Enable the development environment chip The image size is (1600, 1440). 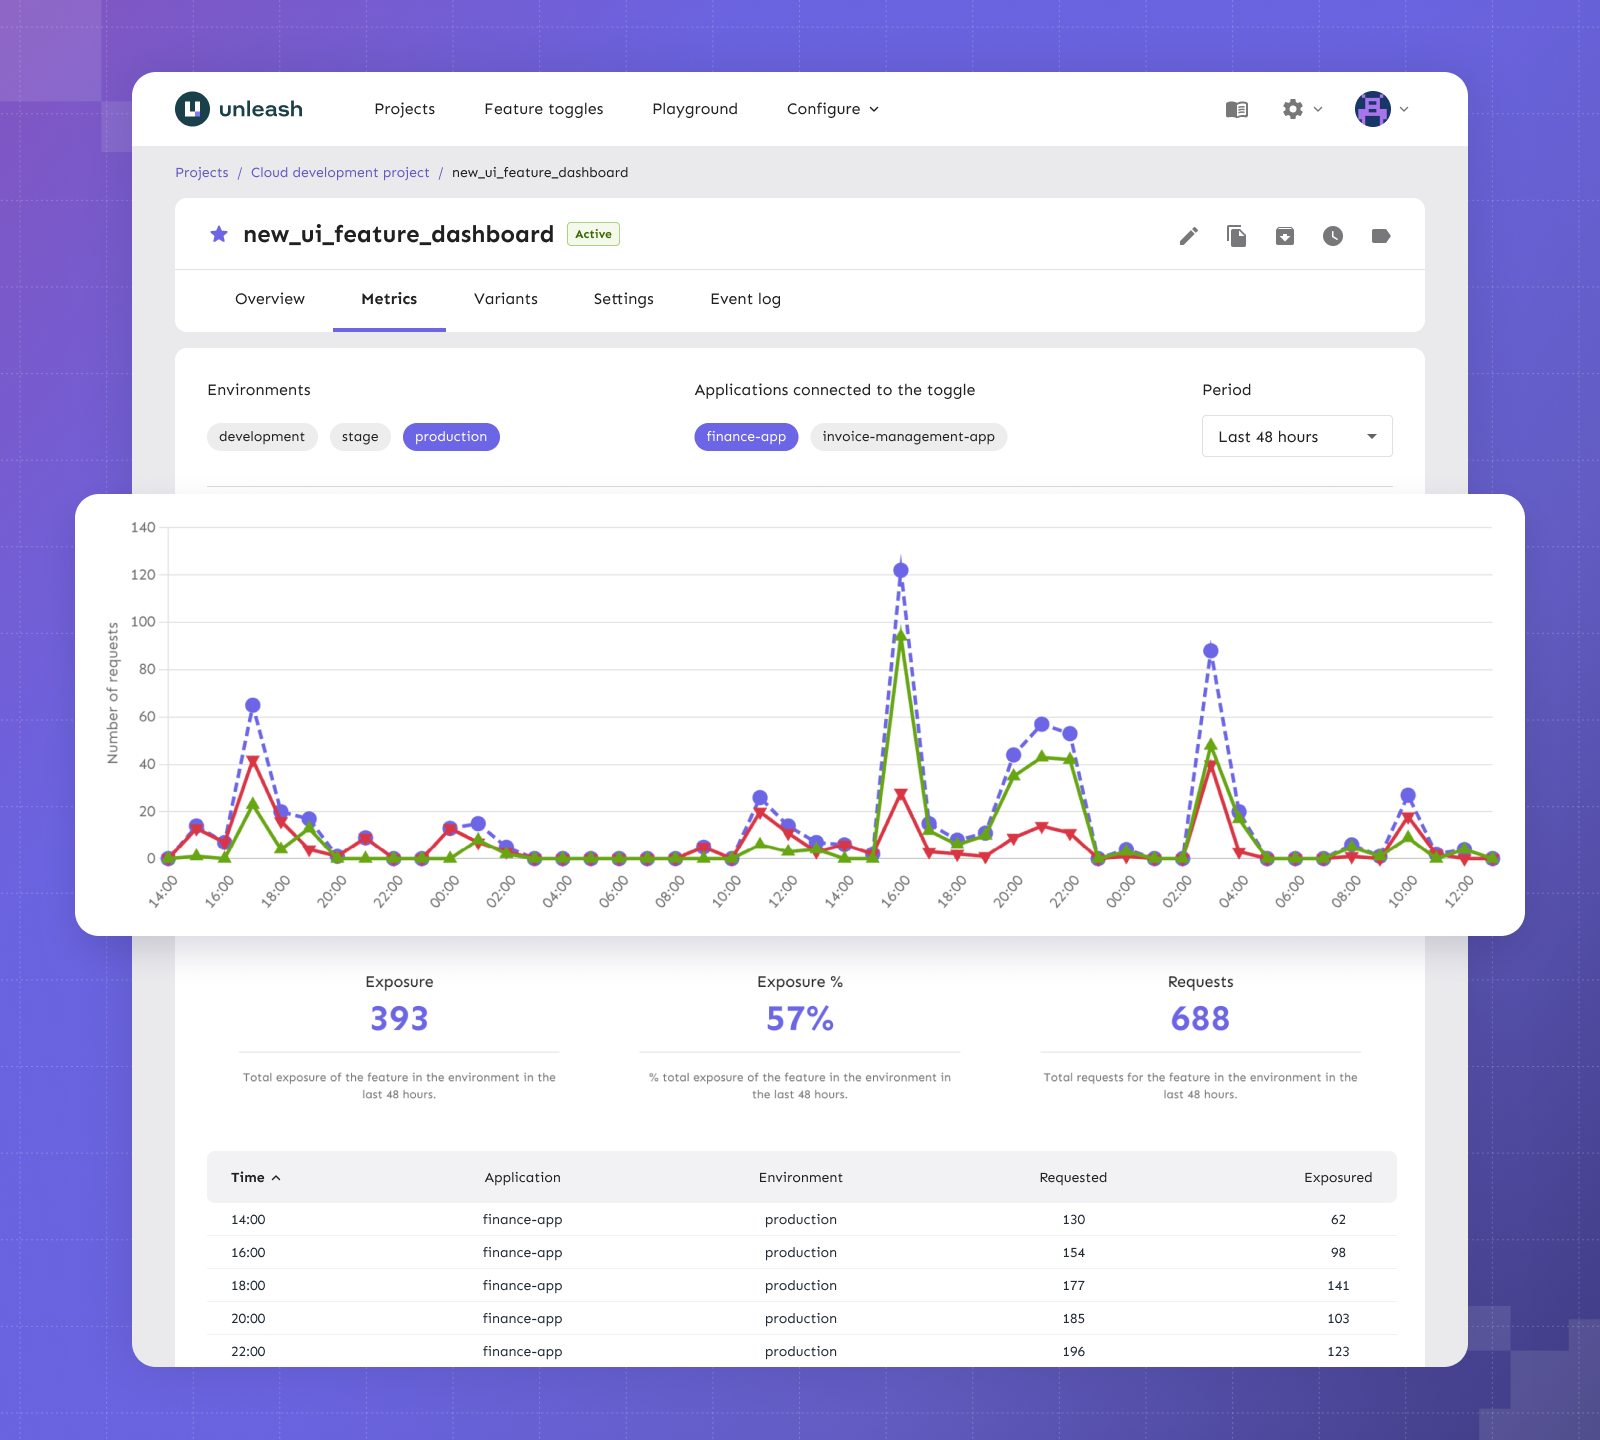point(262,436)
